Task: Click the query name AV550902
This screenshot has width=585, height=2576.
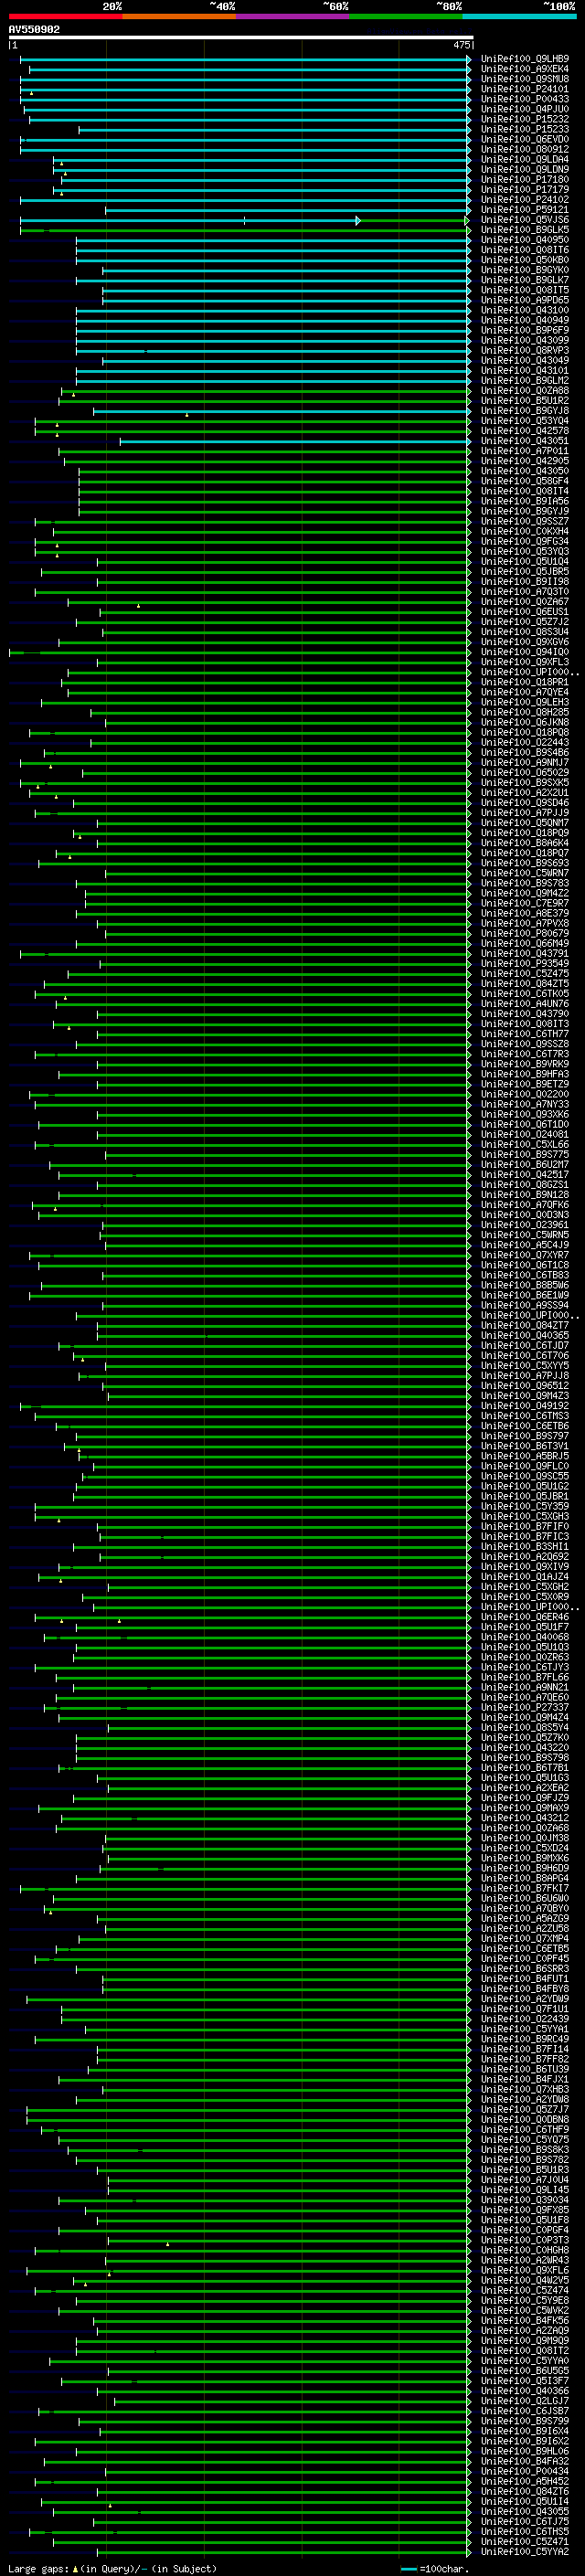Action: 34,29
